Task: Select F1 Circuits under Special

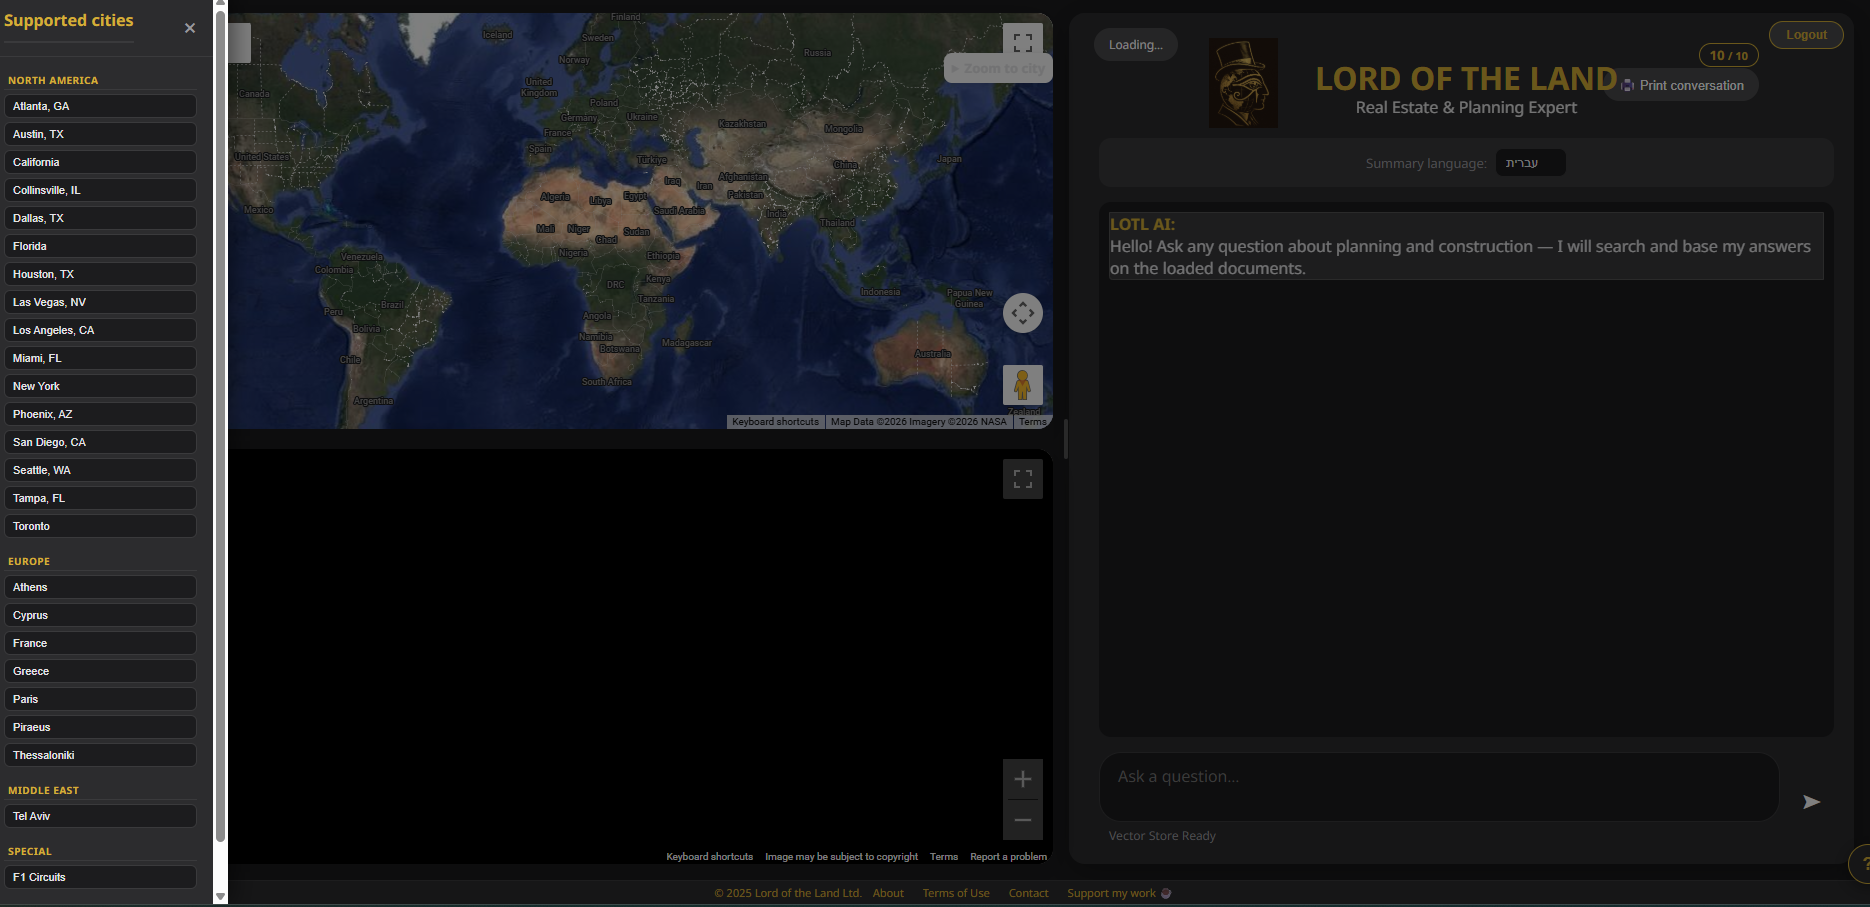Action: (x=100, y=876)
